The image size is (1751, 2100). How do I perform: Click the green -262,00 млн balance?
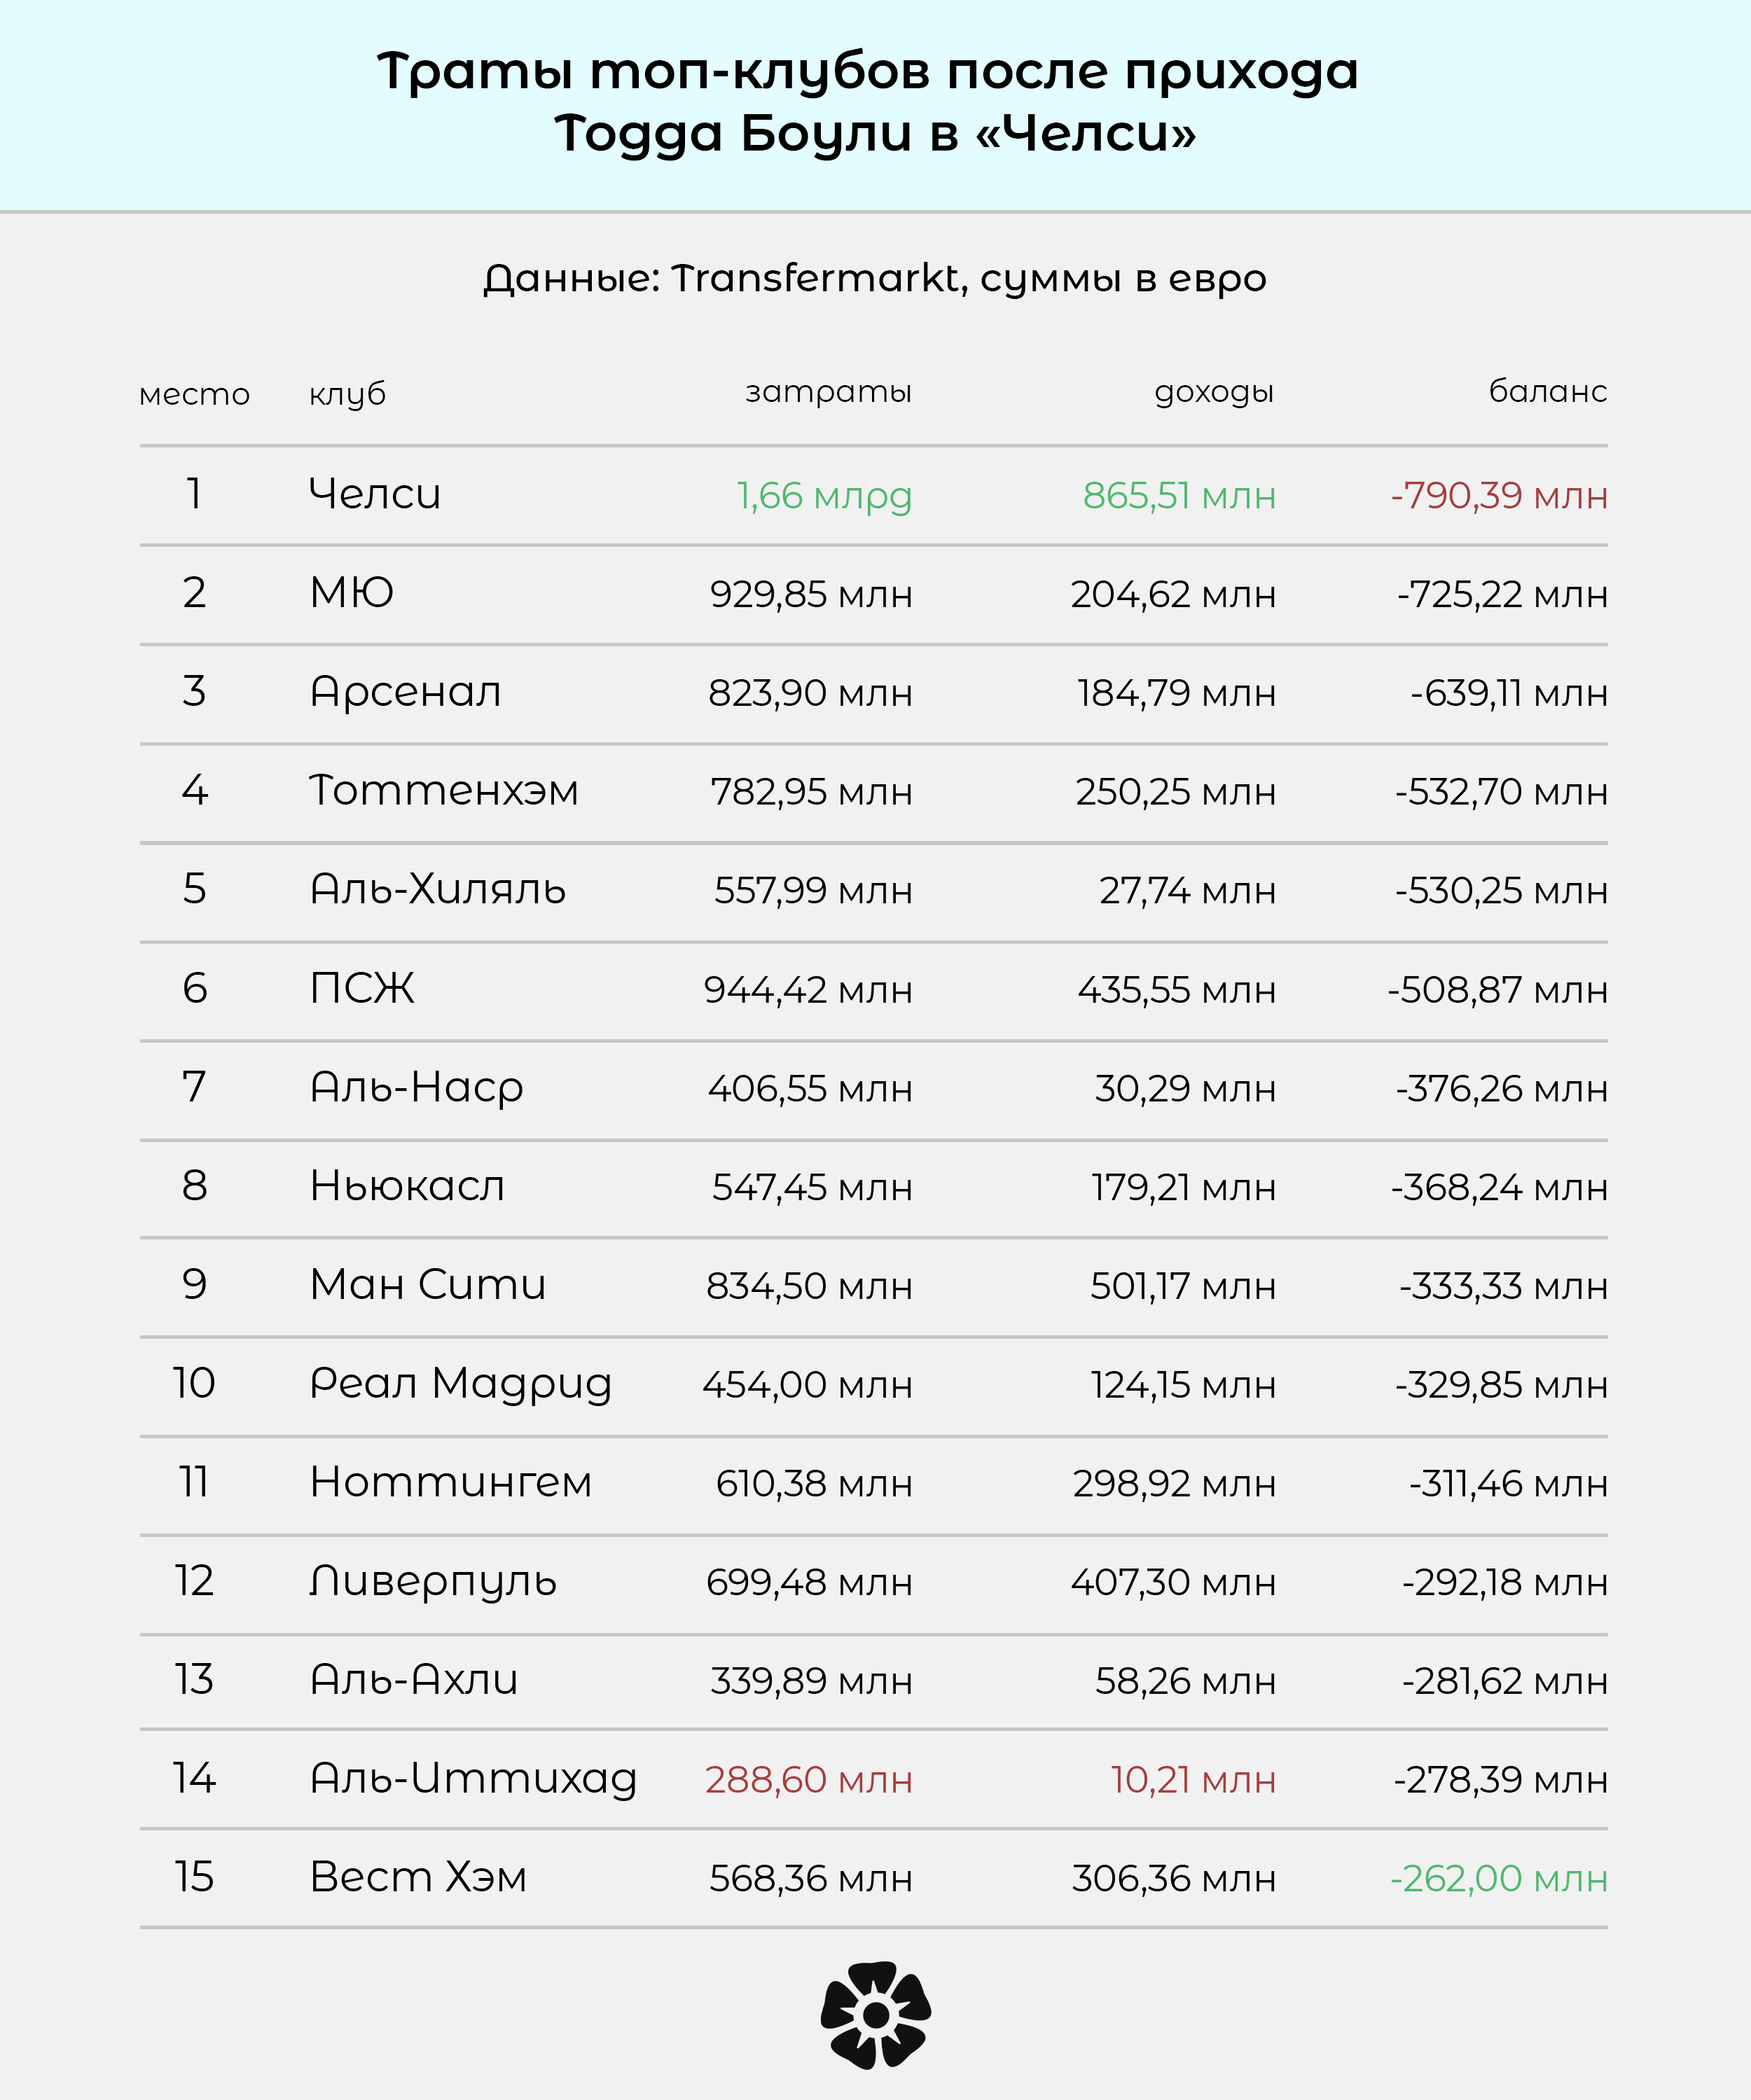pos(1499,1879)
